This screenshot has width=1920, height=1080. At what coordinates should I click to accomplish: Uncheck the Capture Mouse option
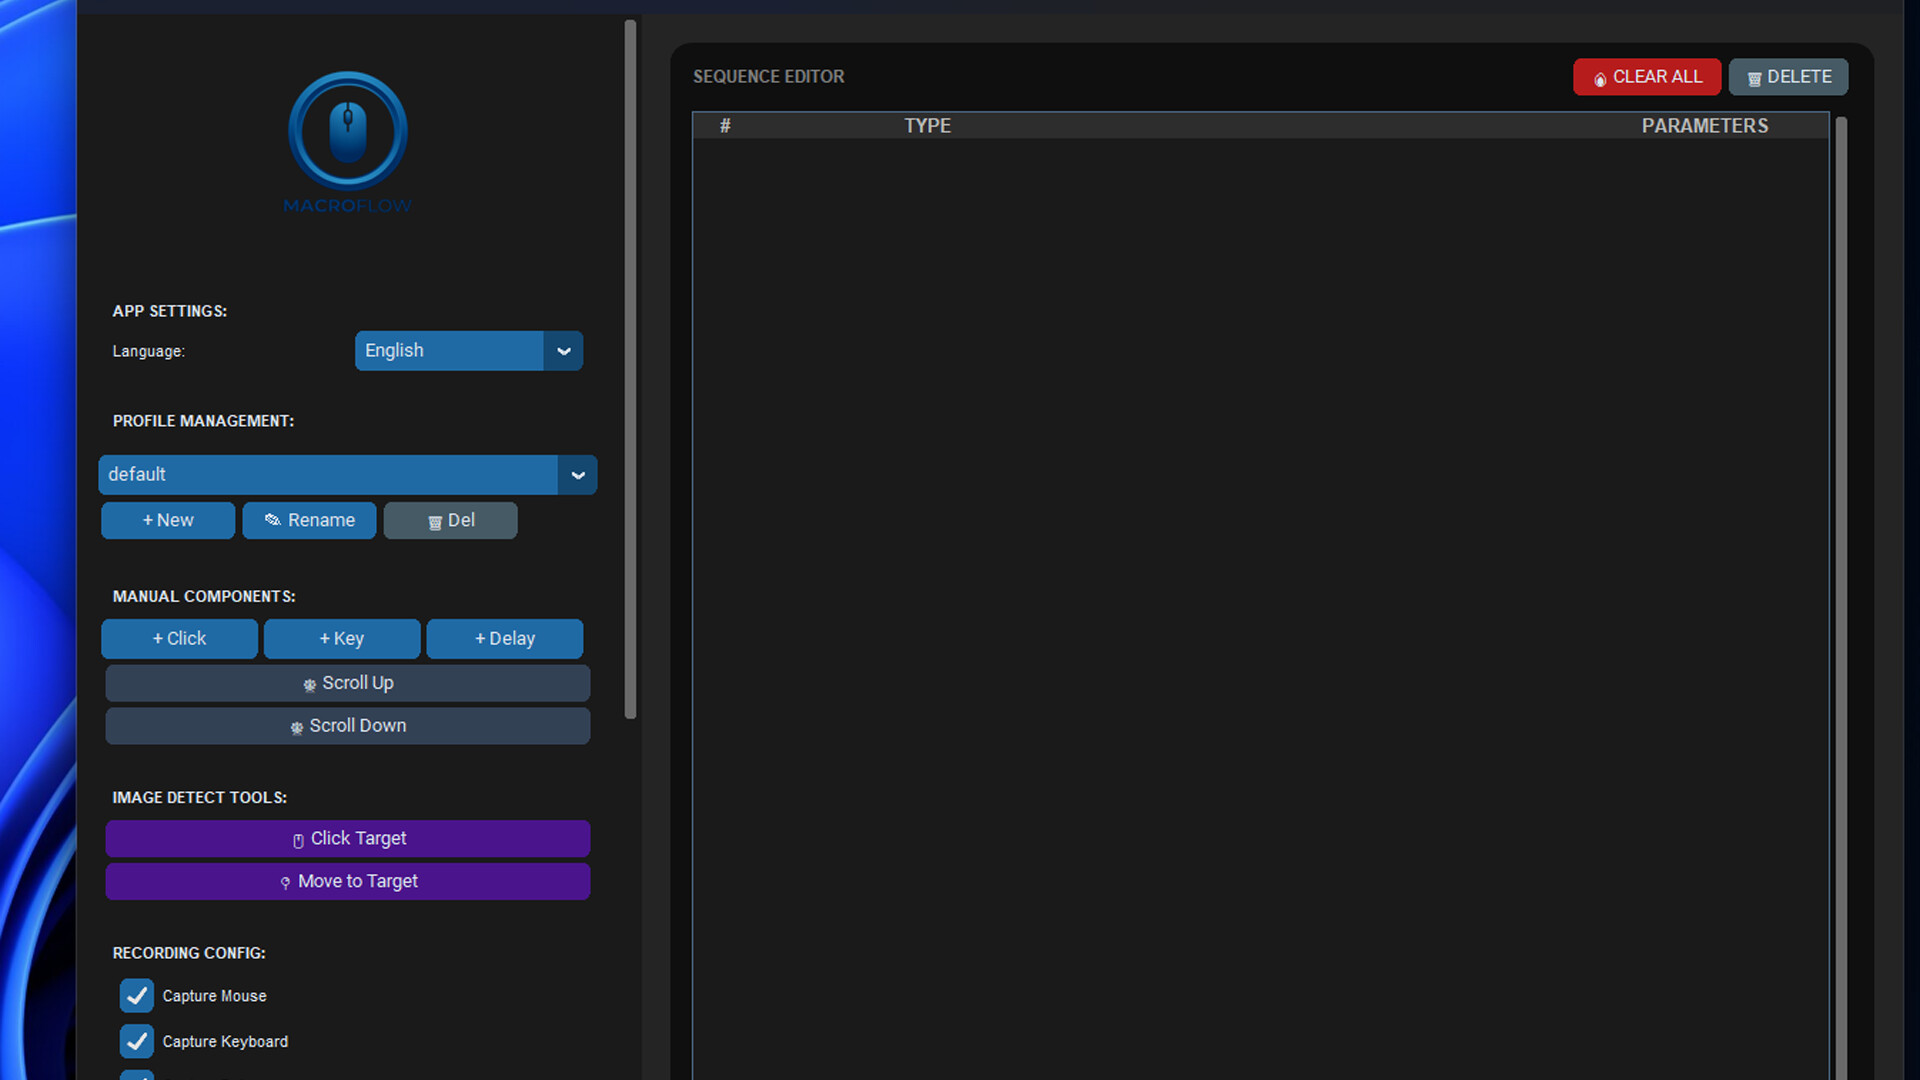[137, 996]
